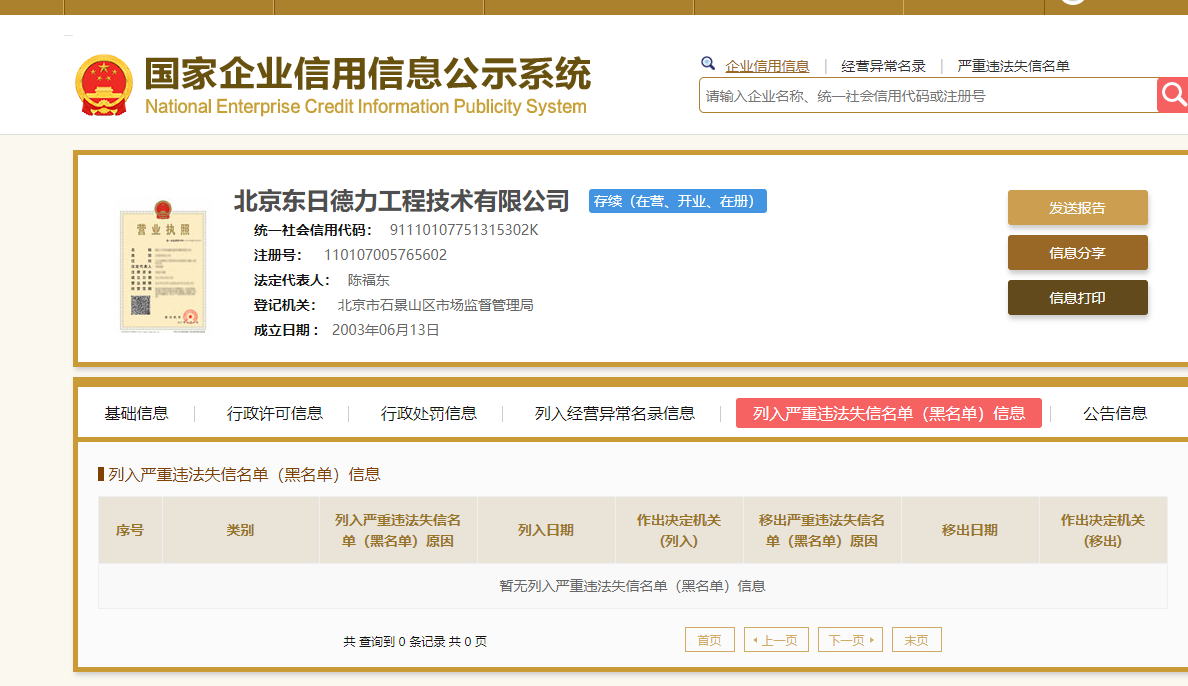
Task: Click the 移出日期 column header
Action: coord(970,530)
